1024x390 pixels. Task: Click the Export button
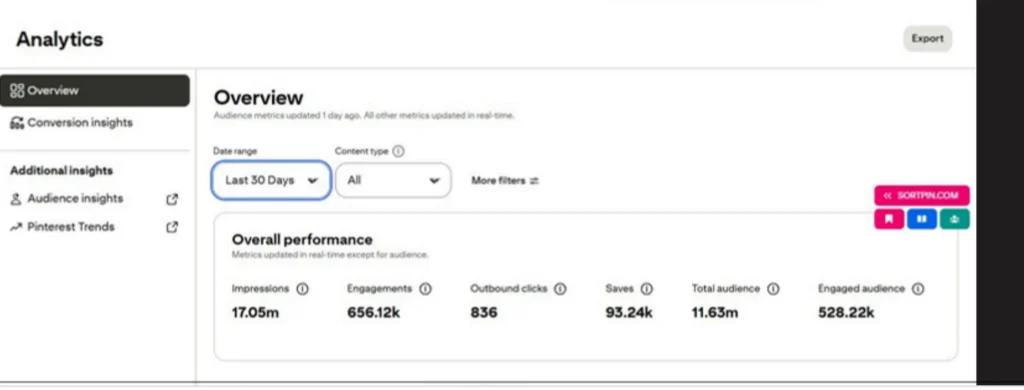[927, 39]
